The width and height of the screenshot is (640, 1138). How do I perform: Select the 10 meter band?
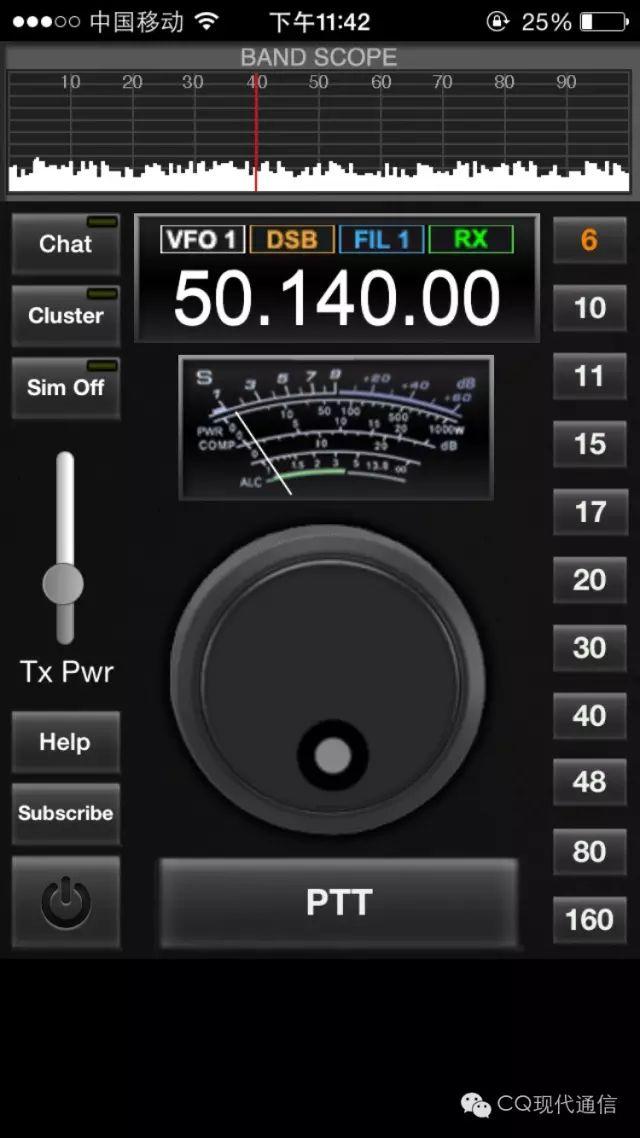click(x=589, y=308)
